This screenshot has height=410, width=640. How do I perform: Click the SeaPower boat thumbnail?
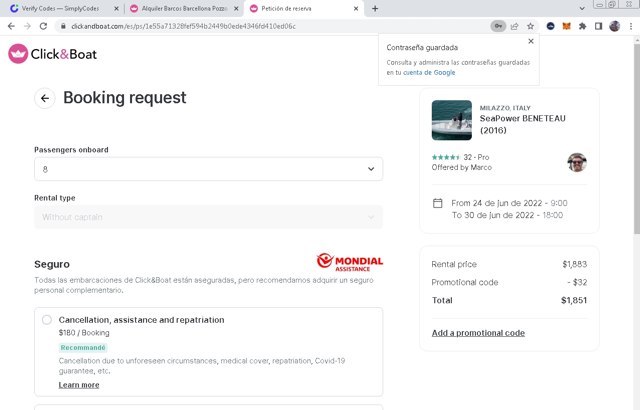pyautogui.click(x=452, y=120)
